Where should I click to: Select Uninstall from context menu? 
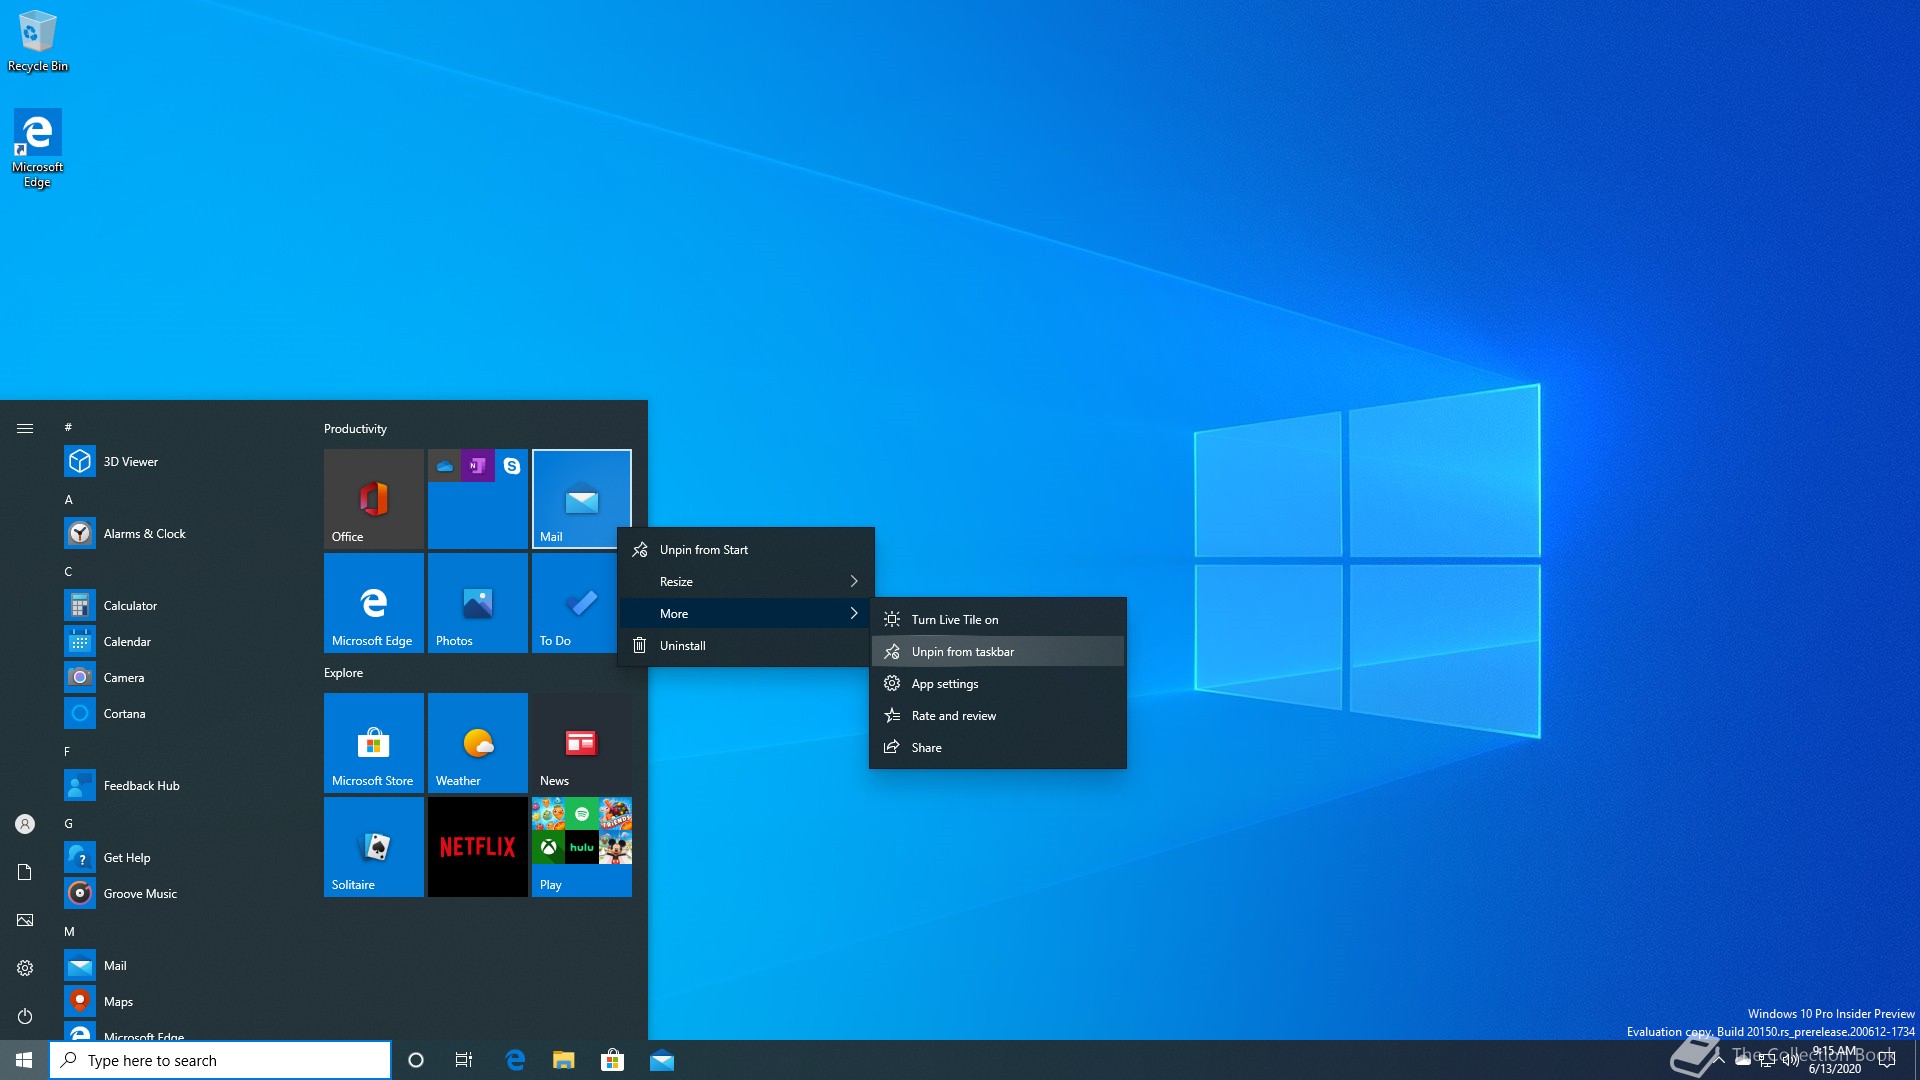[746, 646]
